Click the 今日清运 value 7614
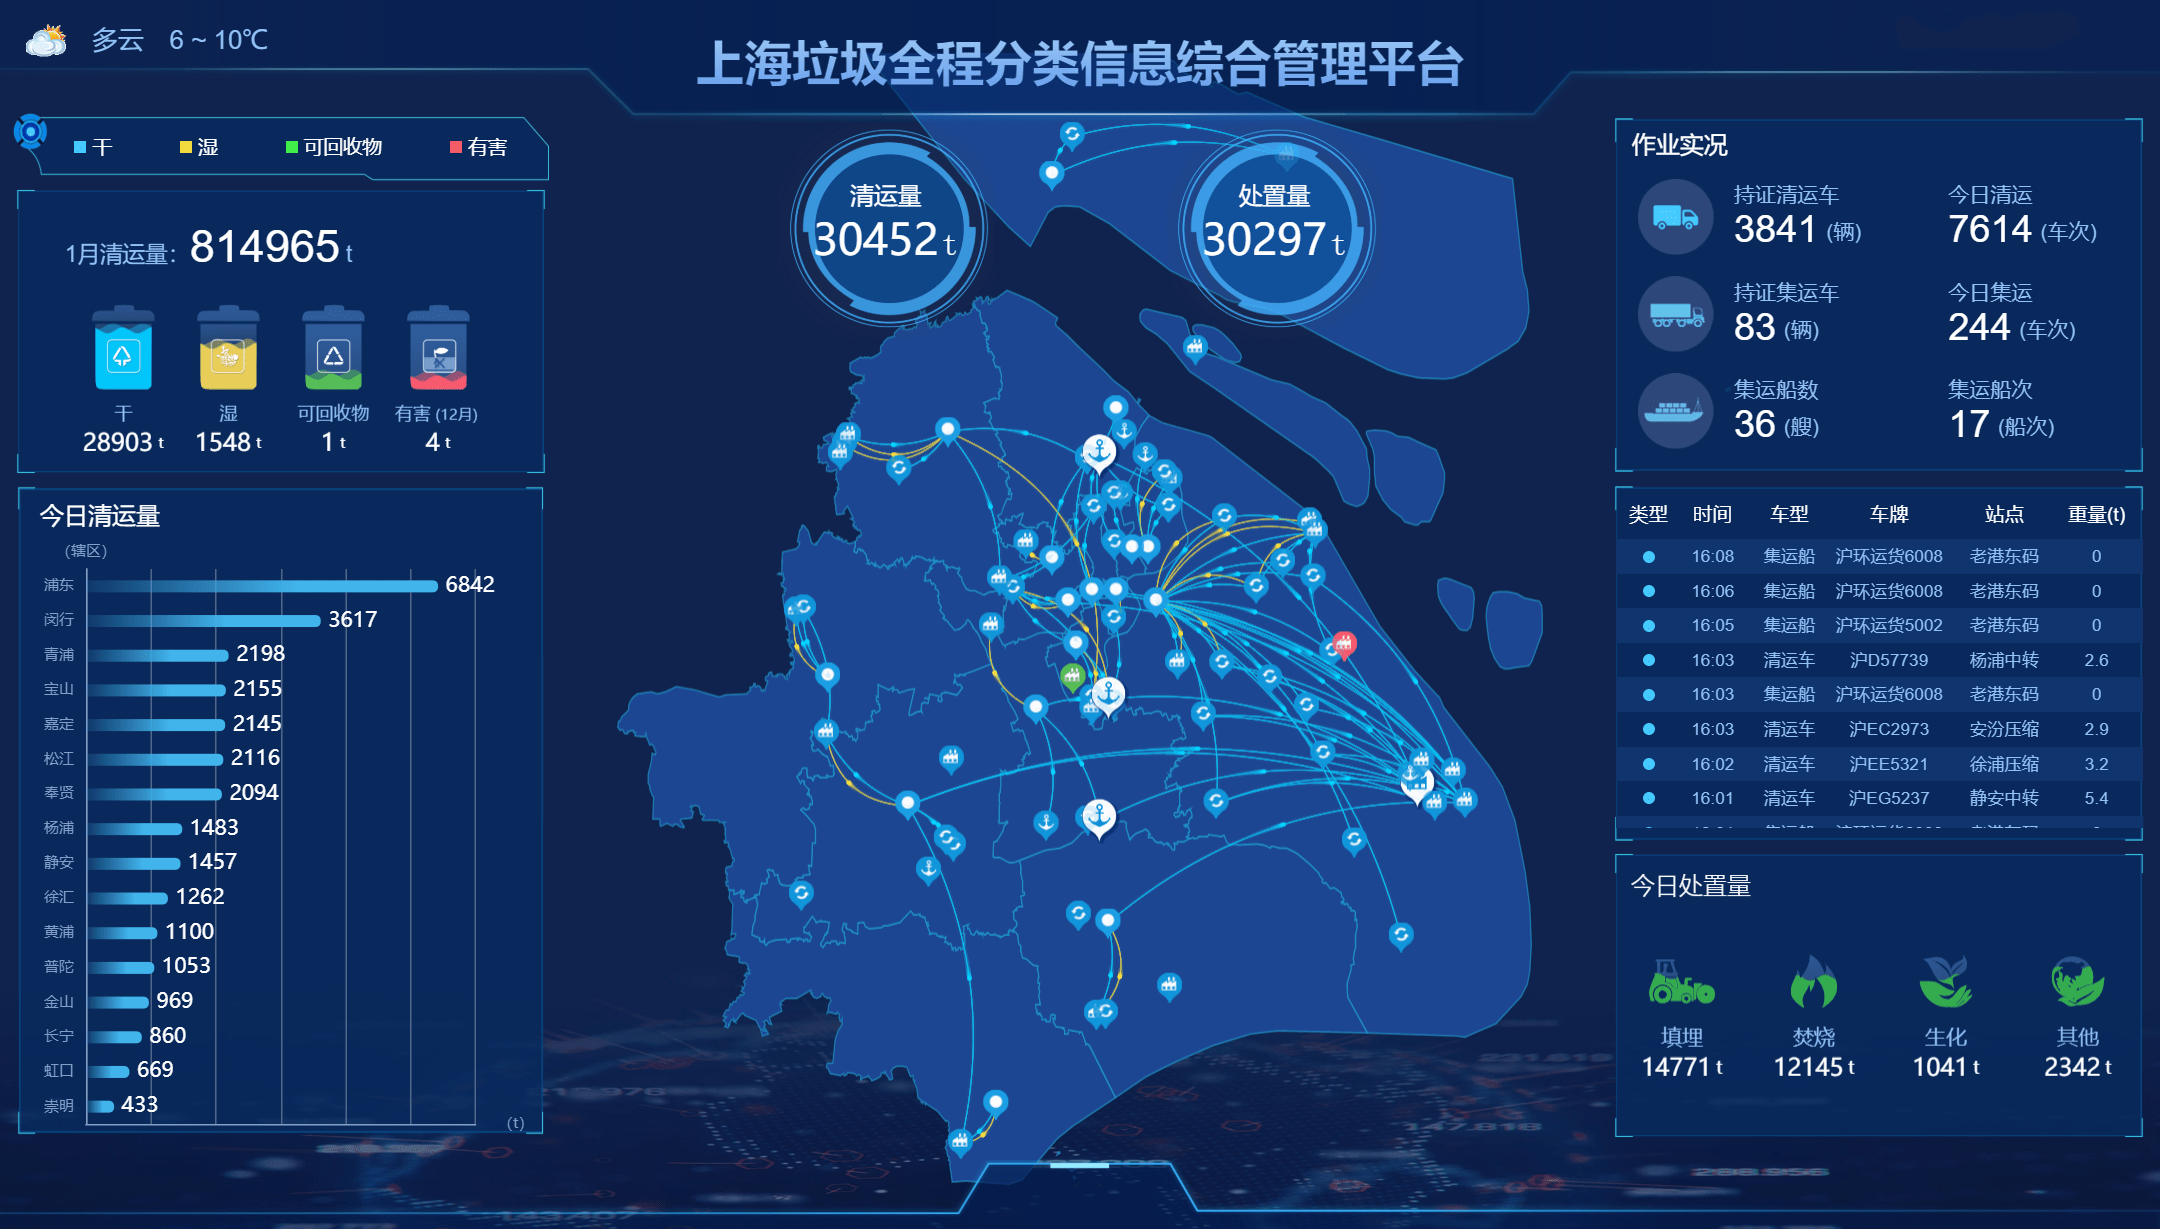This screenshot has height=1229, width=2160. 1990,229
